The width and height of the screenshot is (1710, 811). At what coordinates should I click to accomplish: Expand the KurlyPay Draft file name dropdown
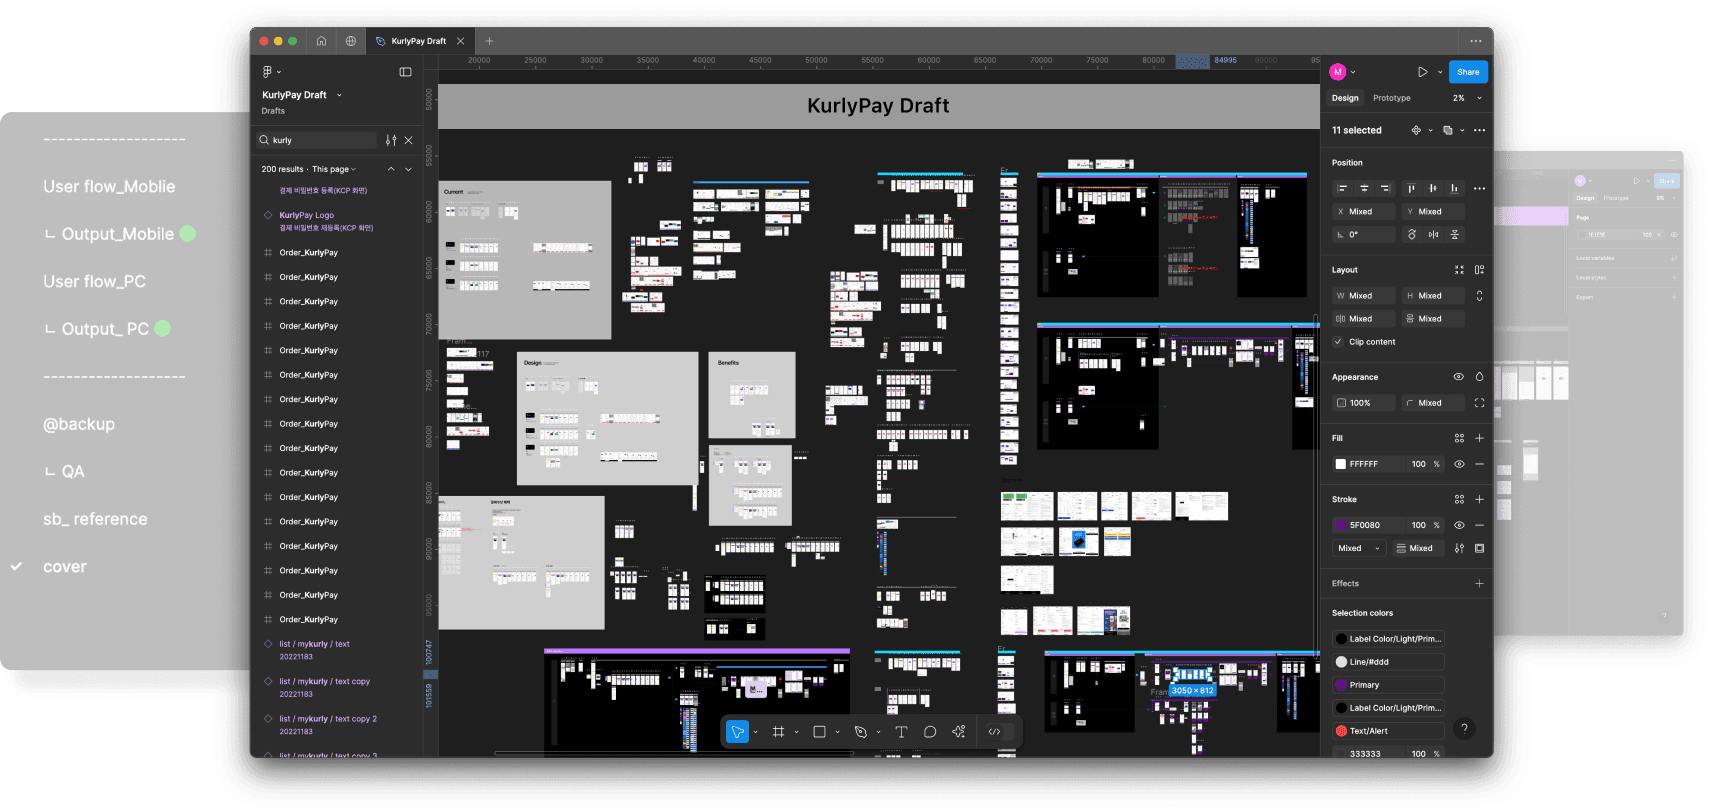tap(339, 95)
